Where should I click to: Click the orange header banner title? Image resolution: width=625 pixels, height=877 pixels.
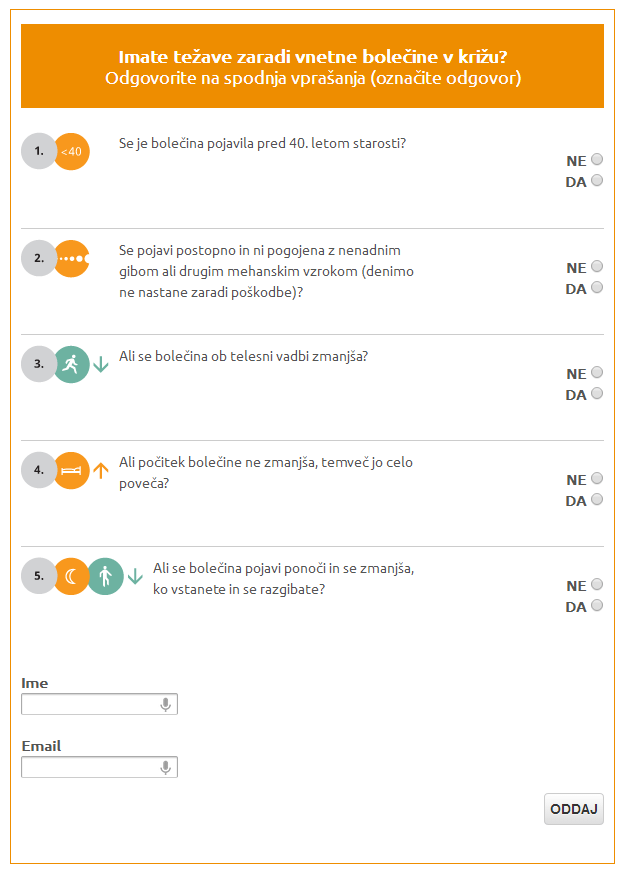(312, 57)
